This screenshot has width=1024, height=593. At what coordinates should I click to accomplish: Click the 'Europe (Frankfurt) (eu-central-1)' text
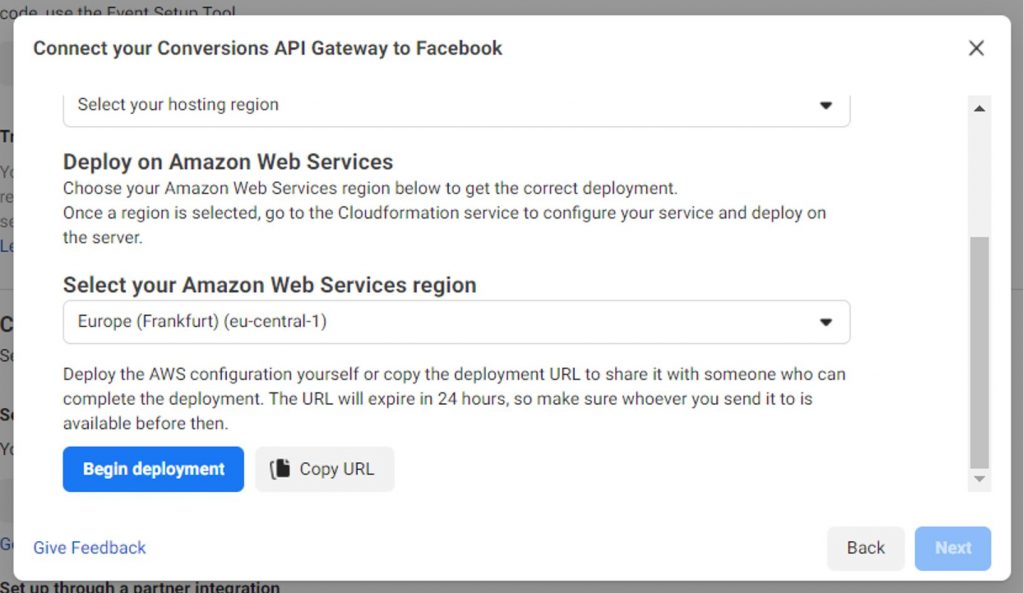pos(202,322)
